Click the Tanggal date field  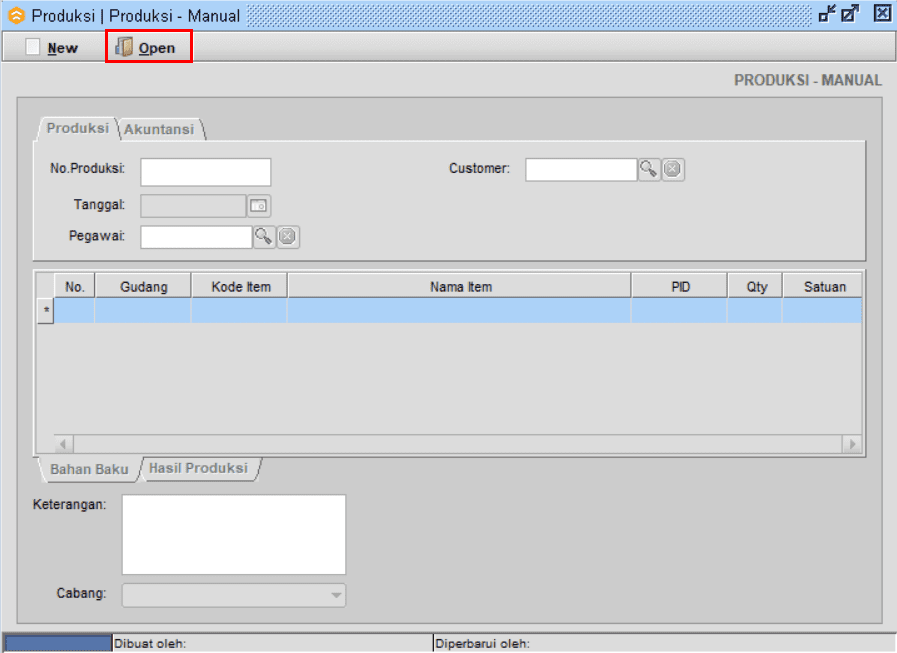click(193, 206)
